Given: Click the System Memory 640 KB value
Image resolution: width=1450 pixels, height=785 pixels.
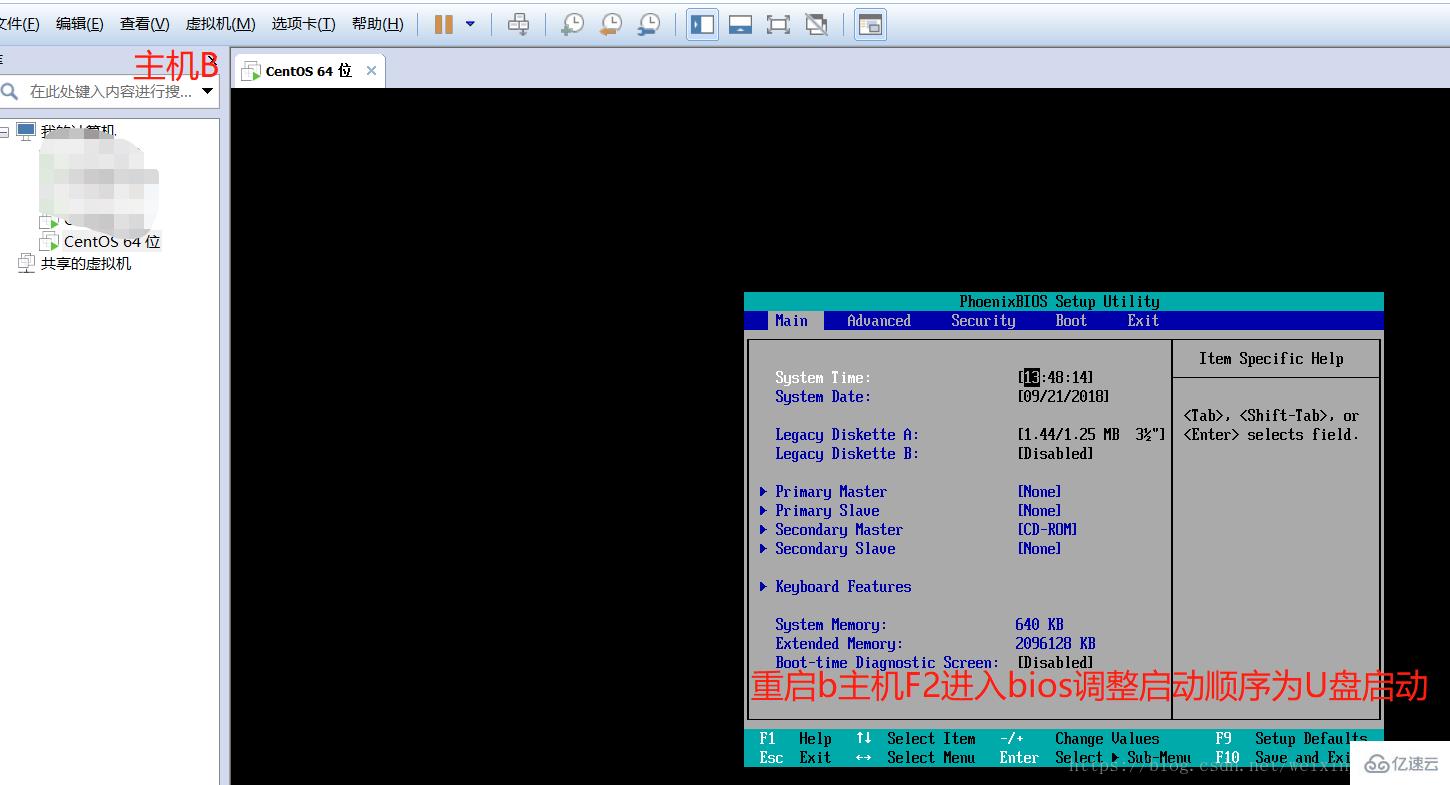Looking at the screenshot, I should coord(1040,625).
